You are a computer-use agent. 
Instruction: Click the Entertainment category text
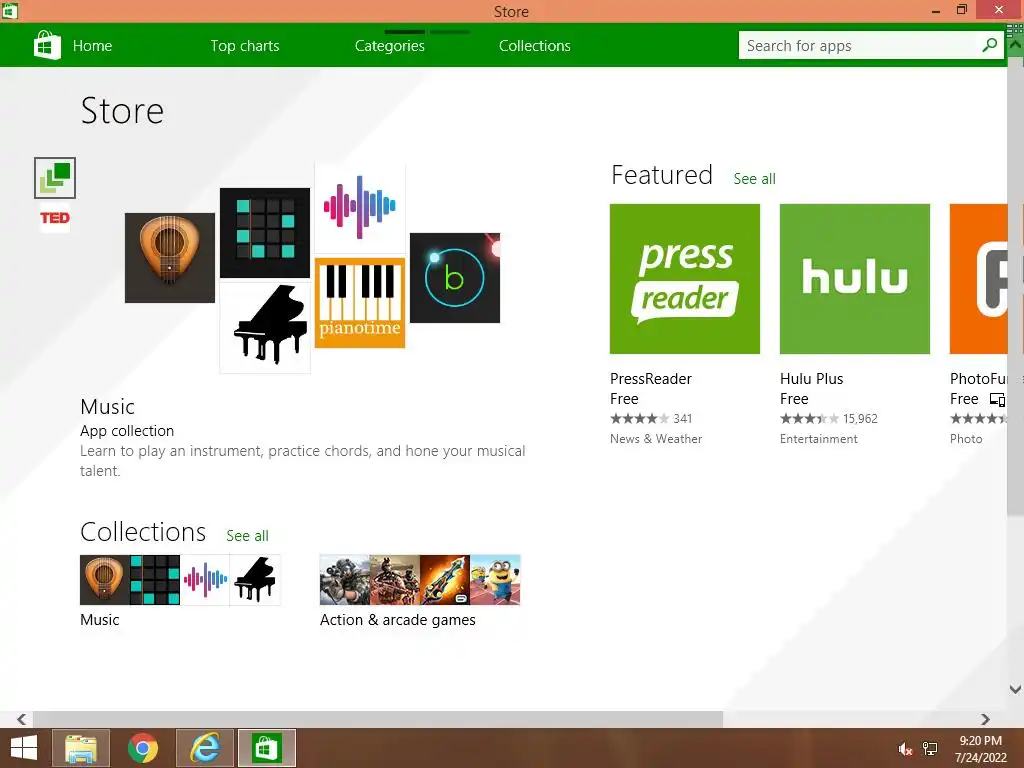[818, 439]
